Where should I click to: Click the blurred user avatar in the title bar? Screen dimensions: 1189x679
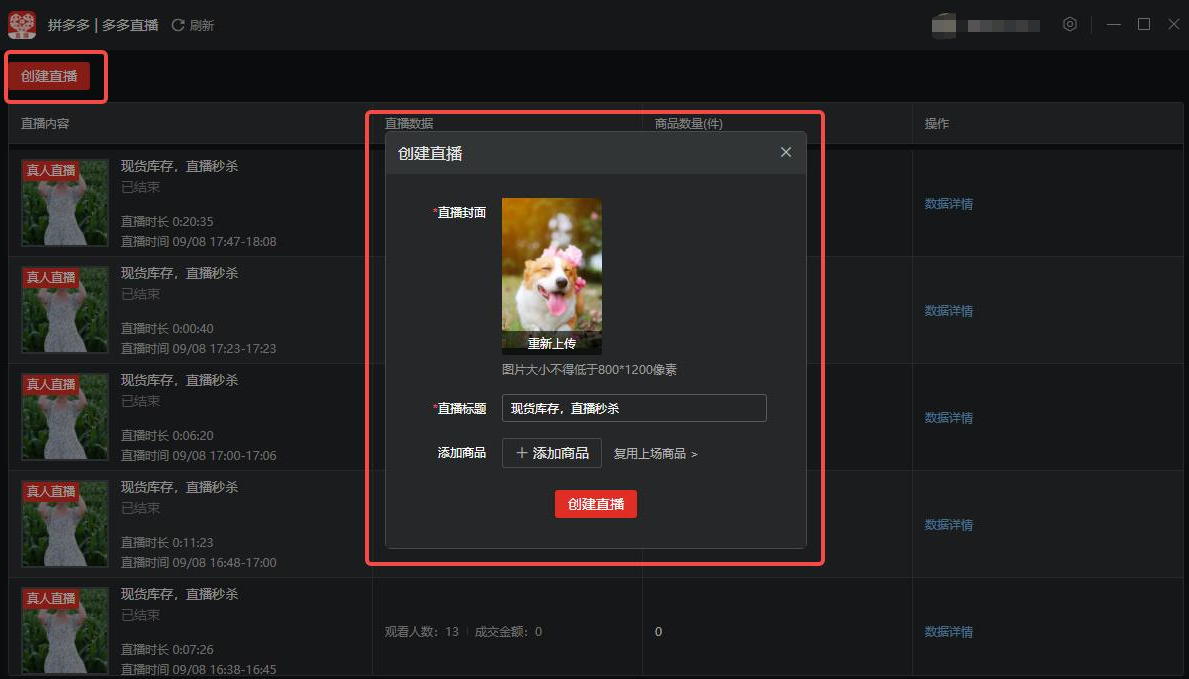(944, 25)
